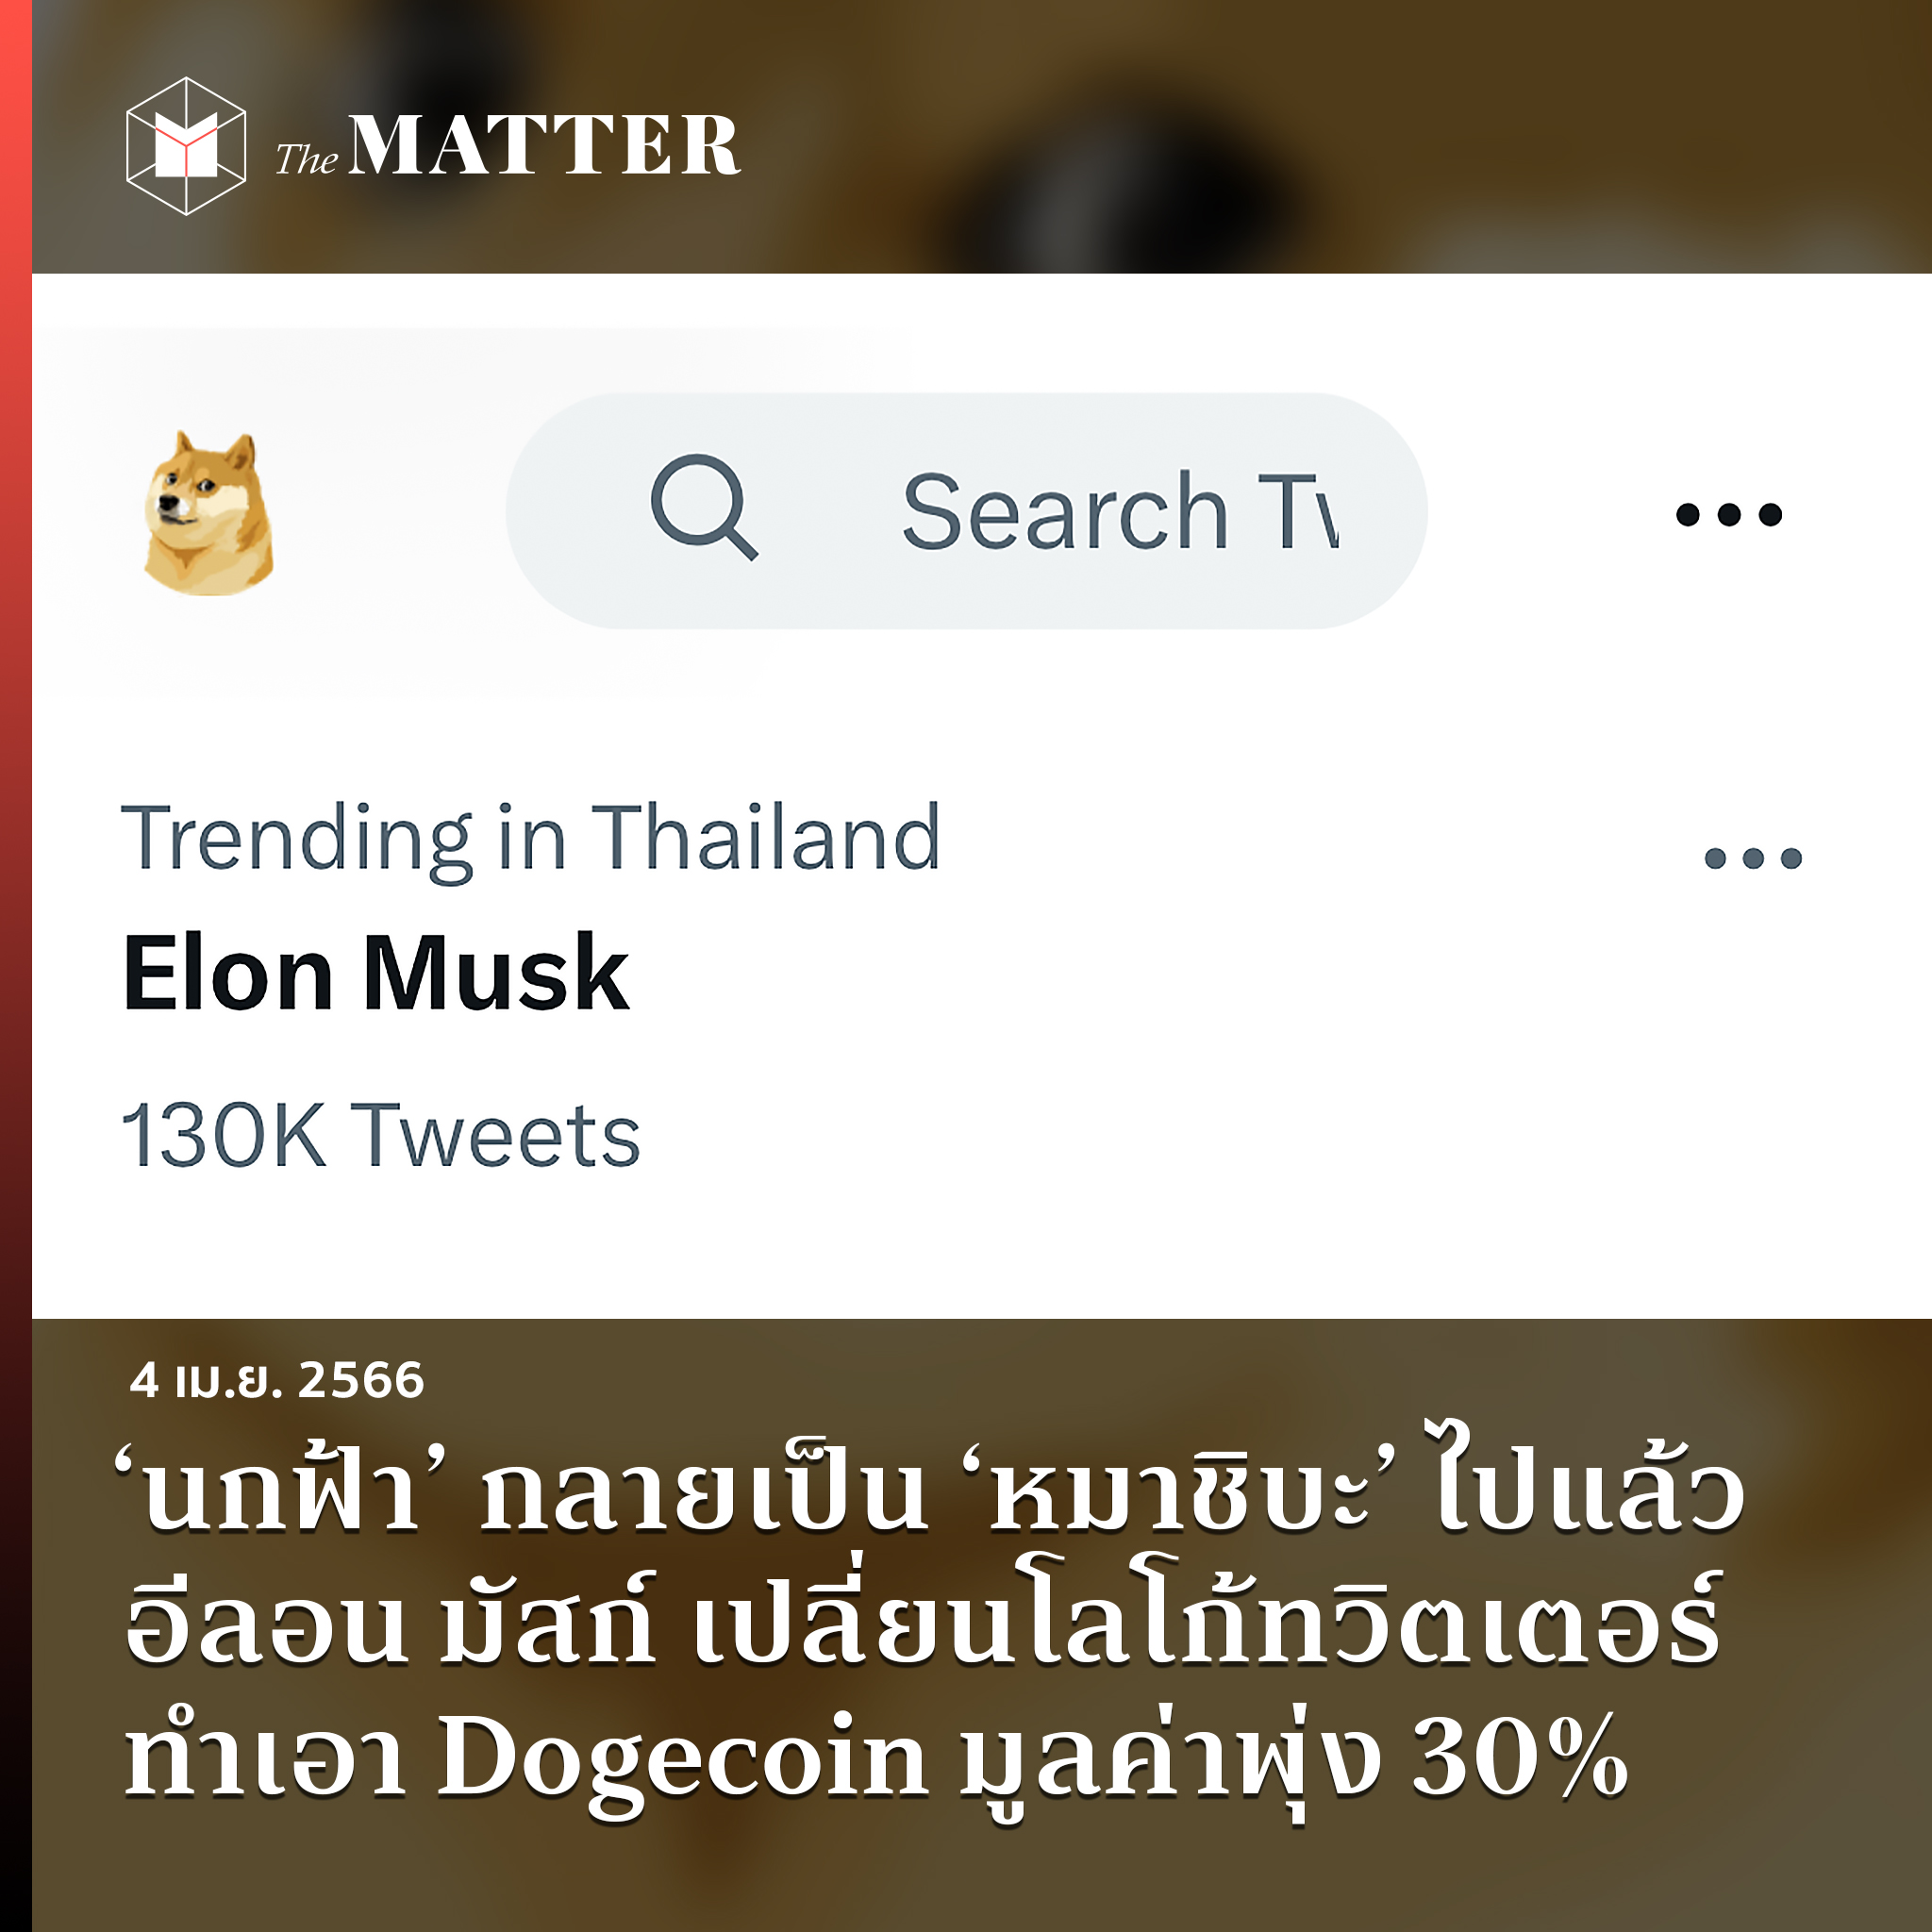Click the Doge Shiba Inu logo icon
1932x1932 pixels.
[x=208, y=513]
